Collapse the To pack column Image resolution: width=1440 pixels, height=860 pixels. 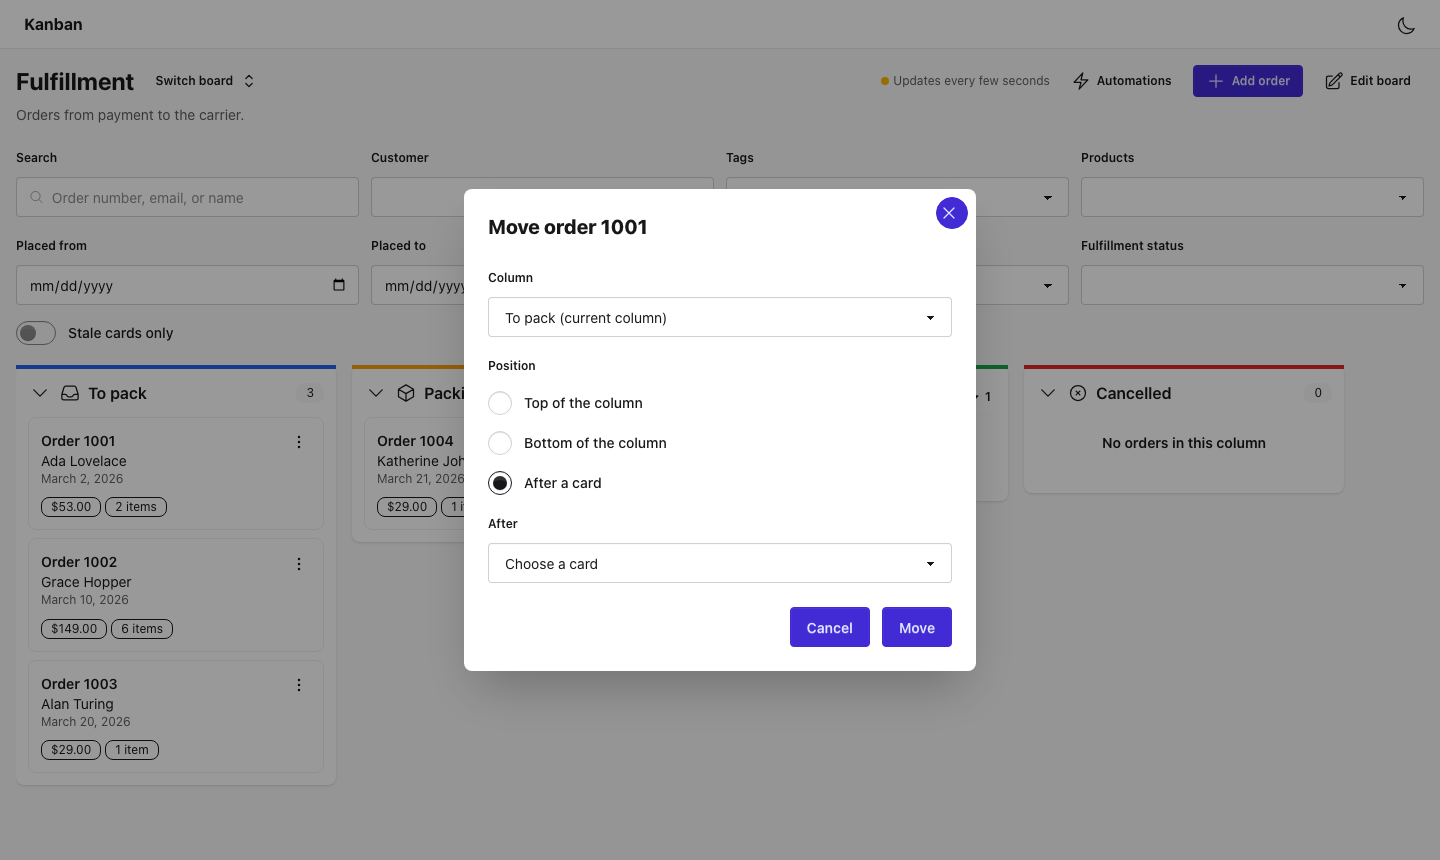40,393
